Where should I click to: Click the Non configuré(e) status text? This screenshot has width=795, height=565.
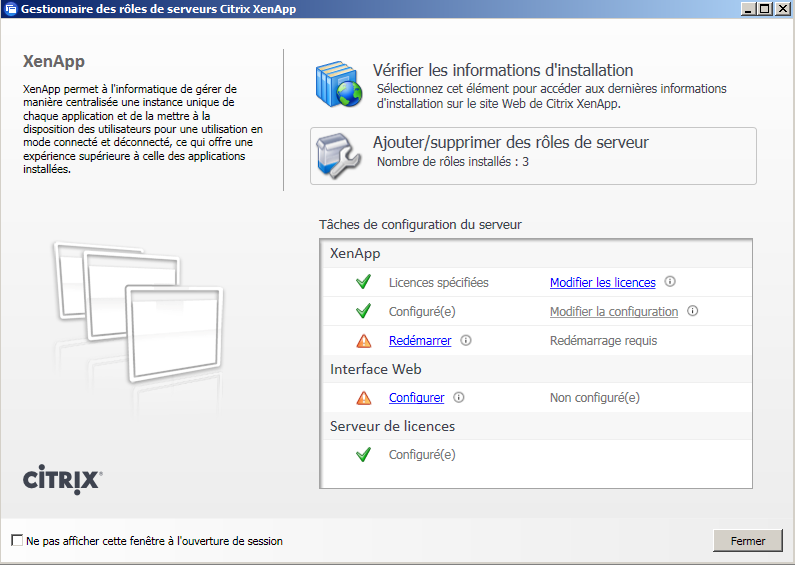click(x=595, y=397)
